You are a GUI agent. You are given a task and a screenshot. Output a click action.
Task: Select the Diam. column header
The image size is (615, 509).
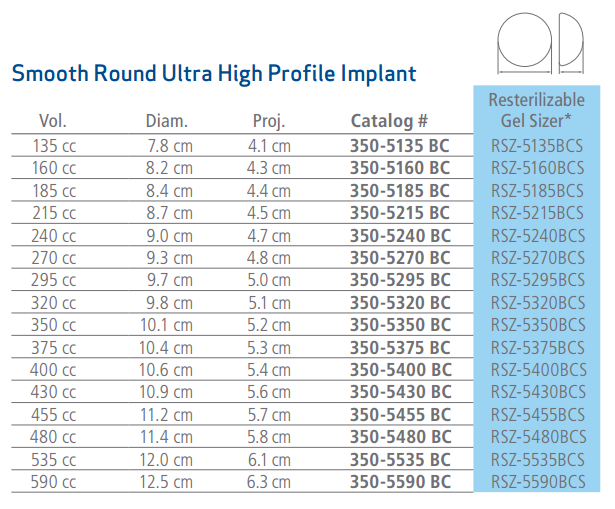167,122
